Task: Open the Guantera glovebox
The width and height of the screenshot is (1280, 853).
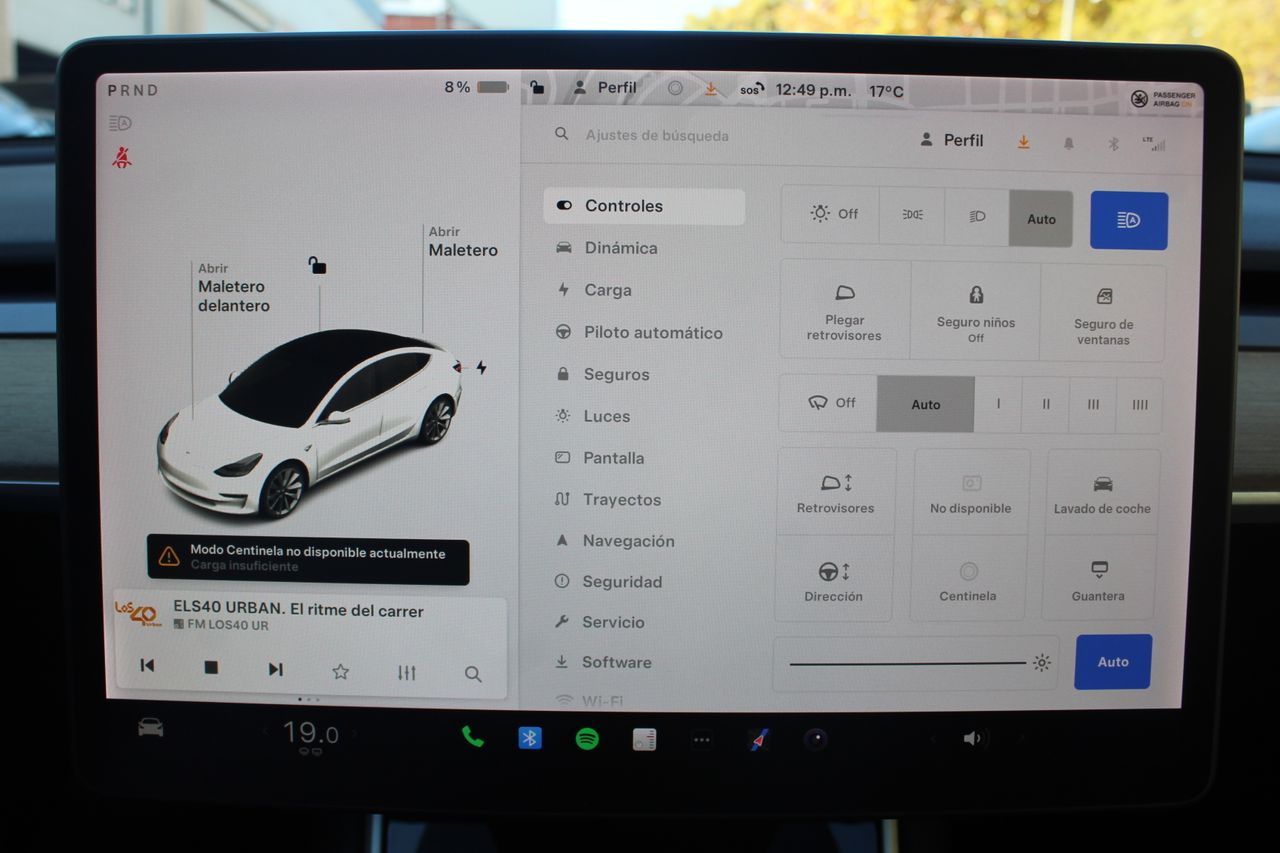Action: point(1098,579)
